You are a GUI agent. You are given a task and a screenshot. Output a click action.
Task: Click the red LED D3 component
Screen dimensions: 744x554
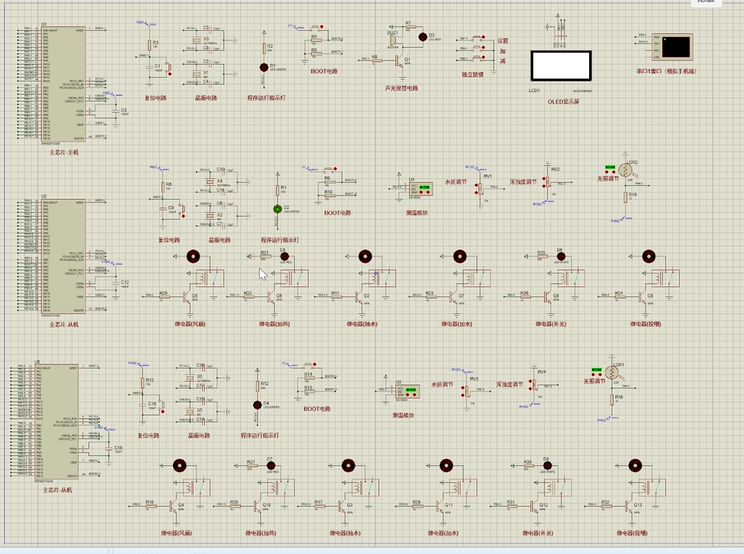pos(423,37)
